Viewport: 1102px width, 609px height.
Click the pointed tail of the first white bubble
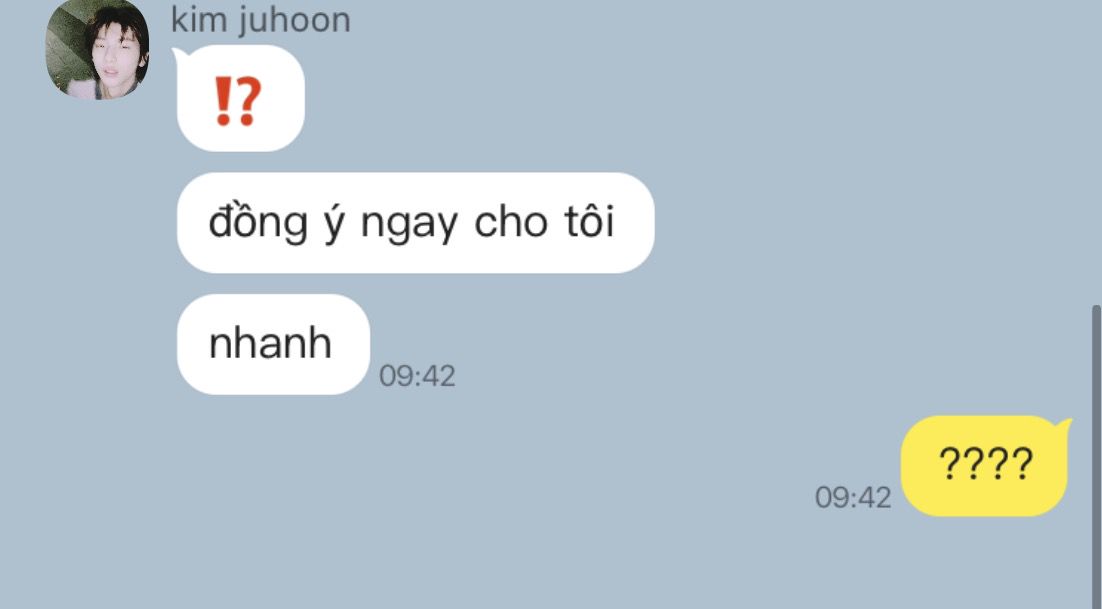(x=179, y=55)
